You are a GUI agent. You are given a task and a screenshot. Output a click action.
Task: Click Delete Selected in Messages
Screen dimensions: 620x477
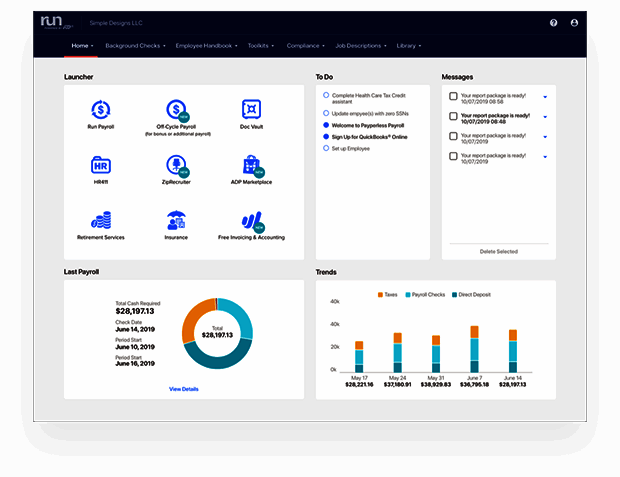click(x=499, y=252)
